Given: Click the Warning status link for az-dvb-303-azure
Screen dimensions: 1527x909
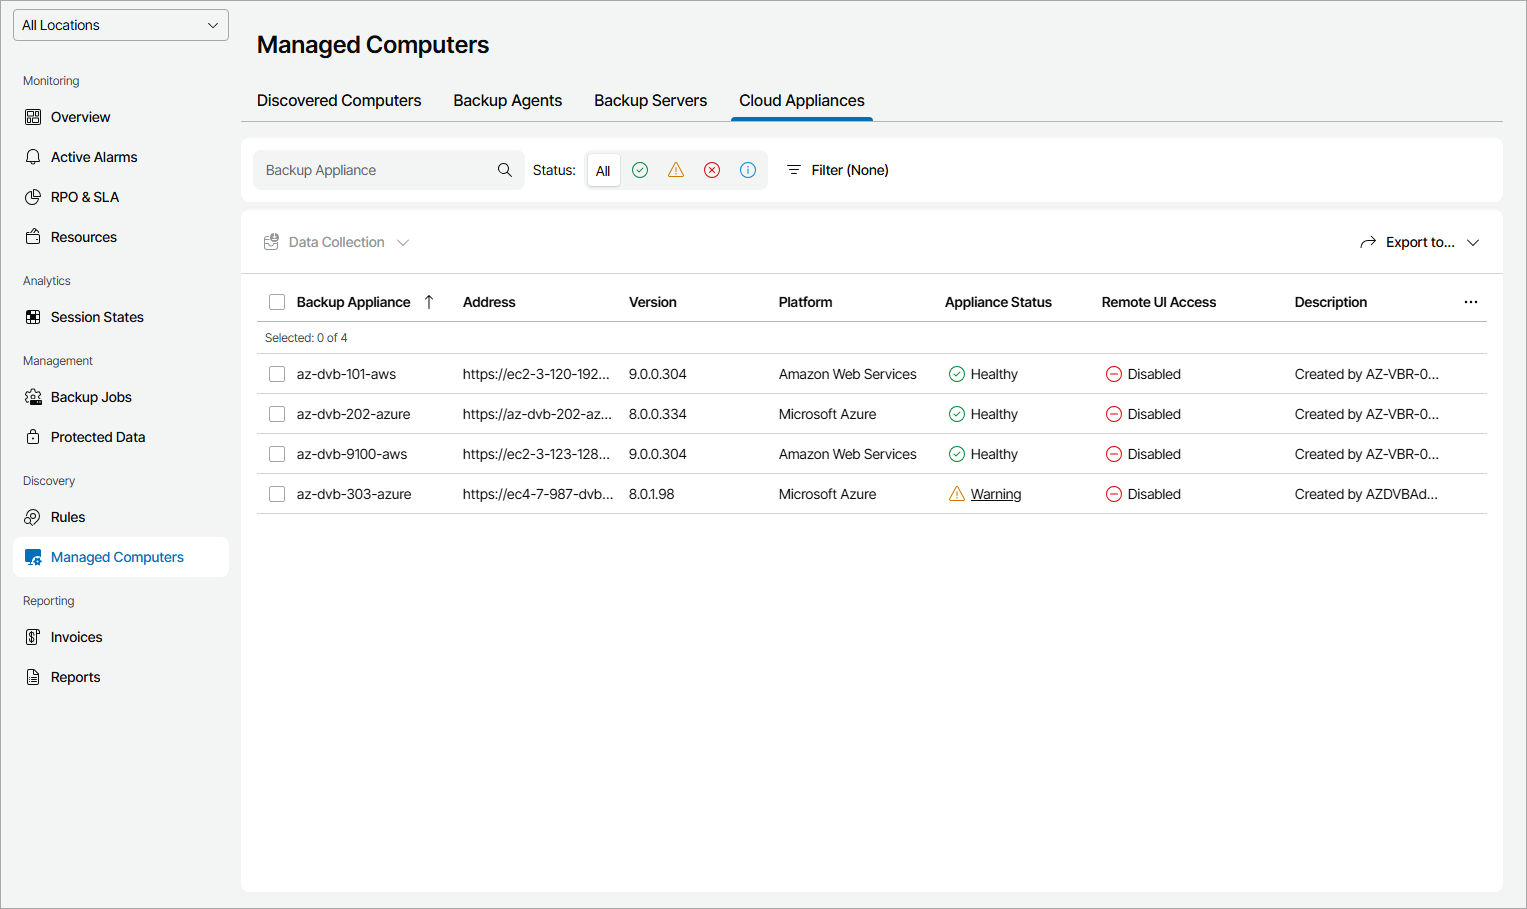Looking at the screenshot, I should (995, 493).
